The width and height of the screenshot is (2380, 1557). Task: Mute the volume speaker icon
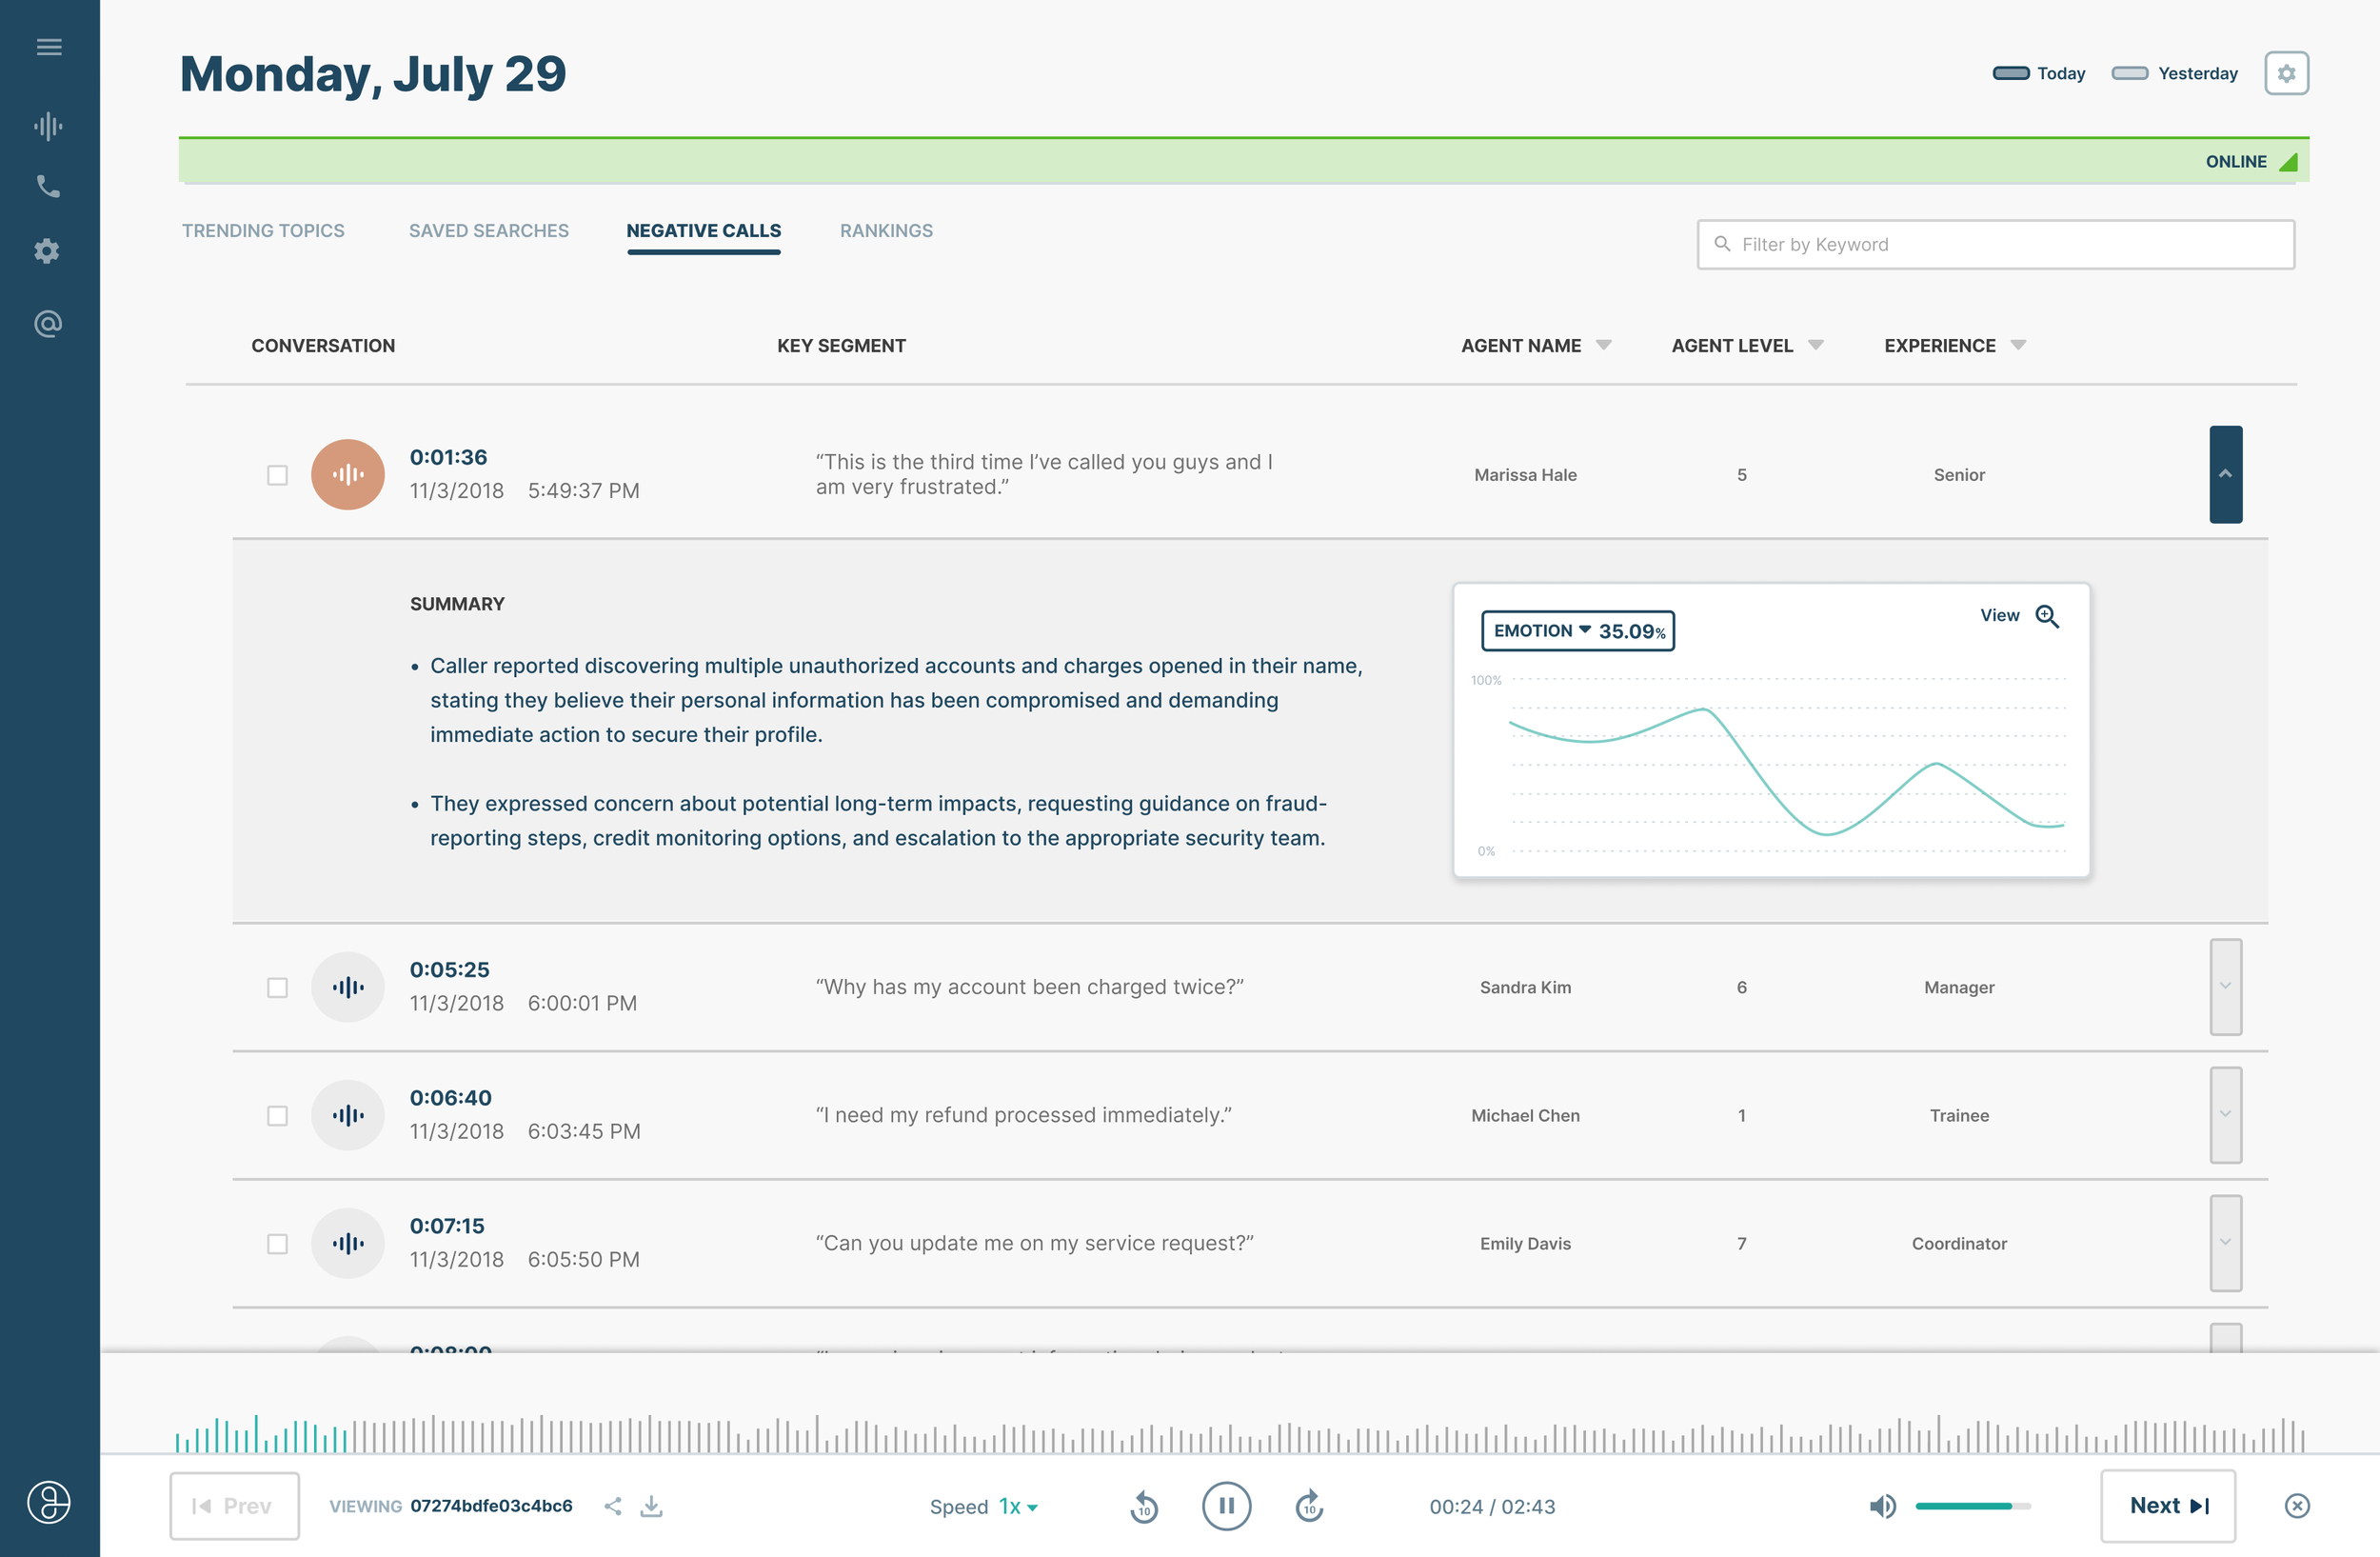[x=1882, y=1506]
